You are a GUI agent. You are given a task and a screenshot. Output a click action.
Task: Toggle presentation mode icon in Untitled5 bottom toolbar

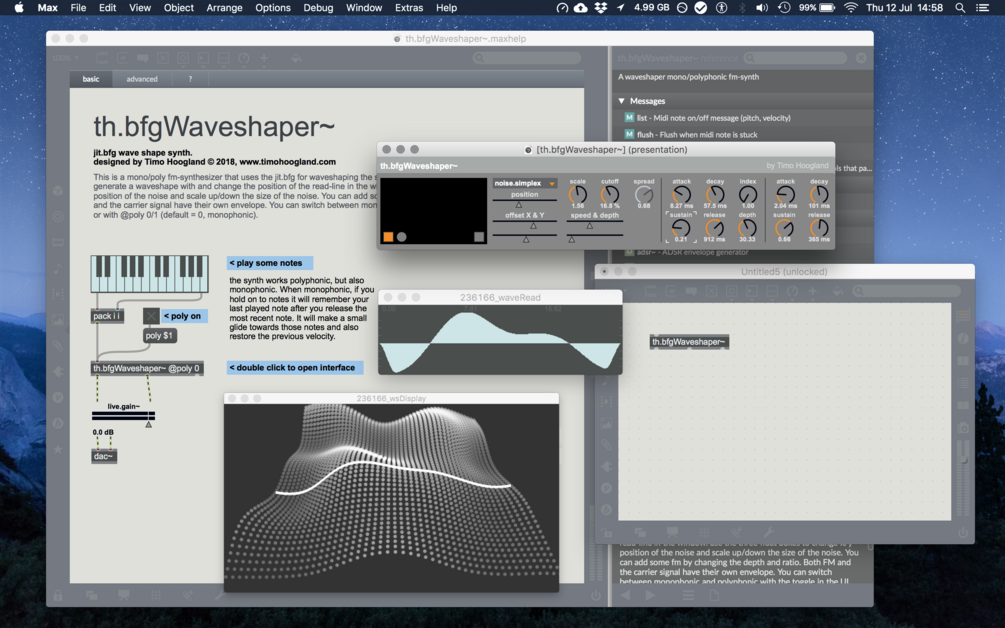(672, 532)
